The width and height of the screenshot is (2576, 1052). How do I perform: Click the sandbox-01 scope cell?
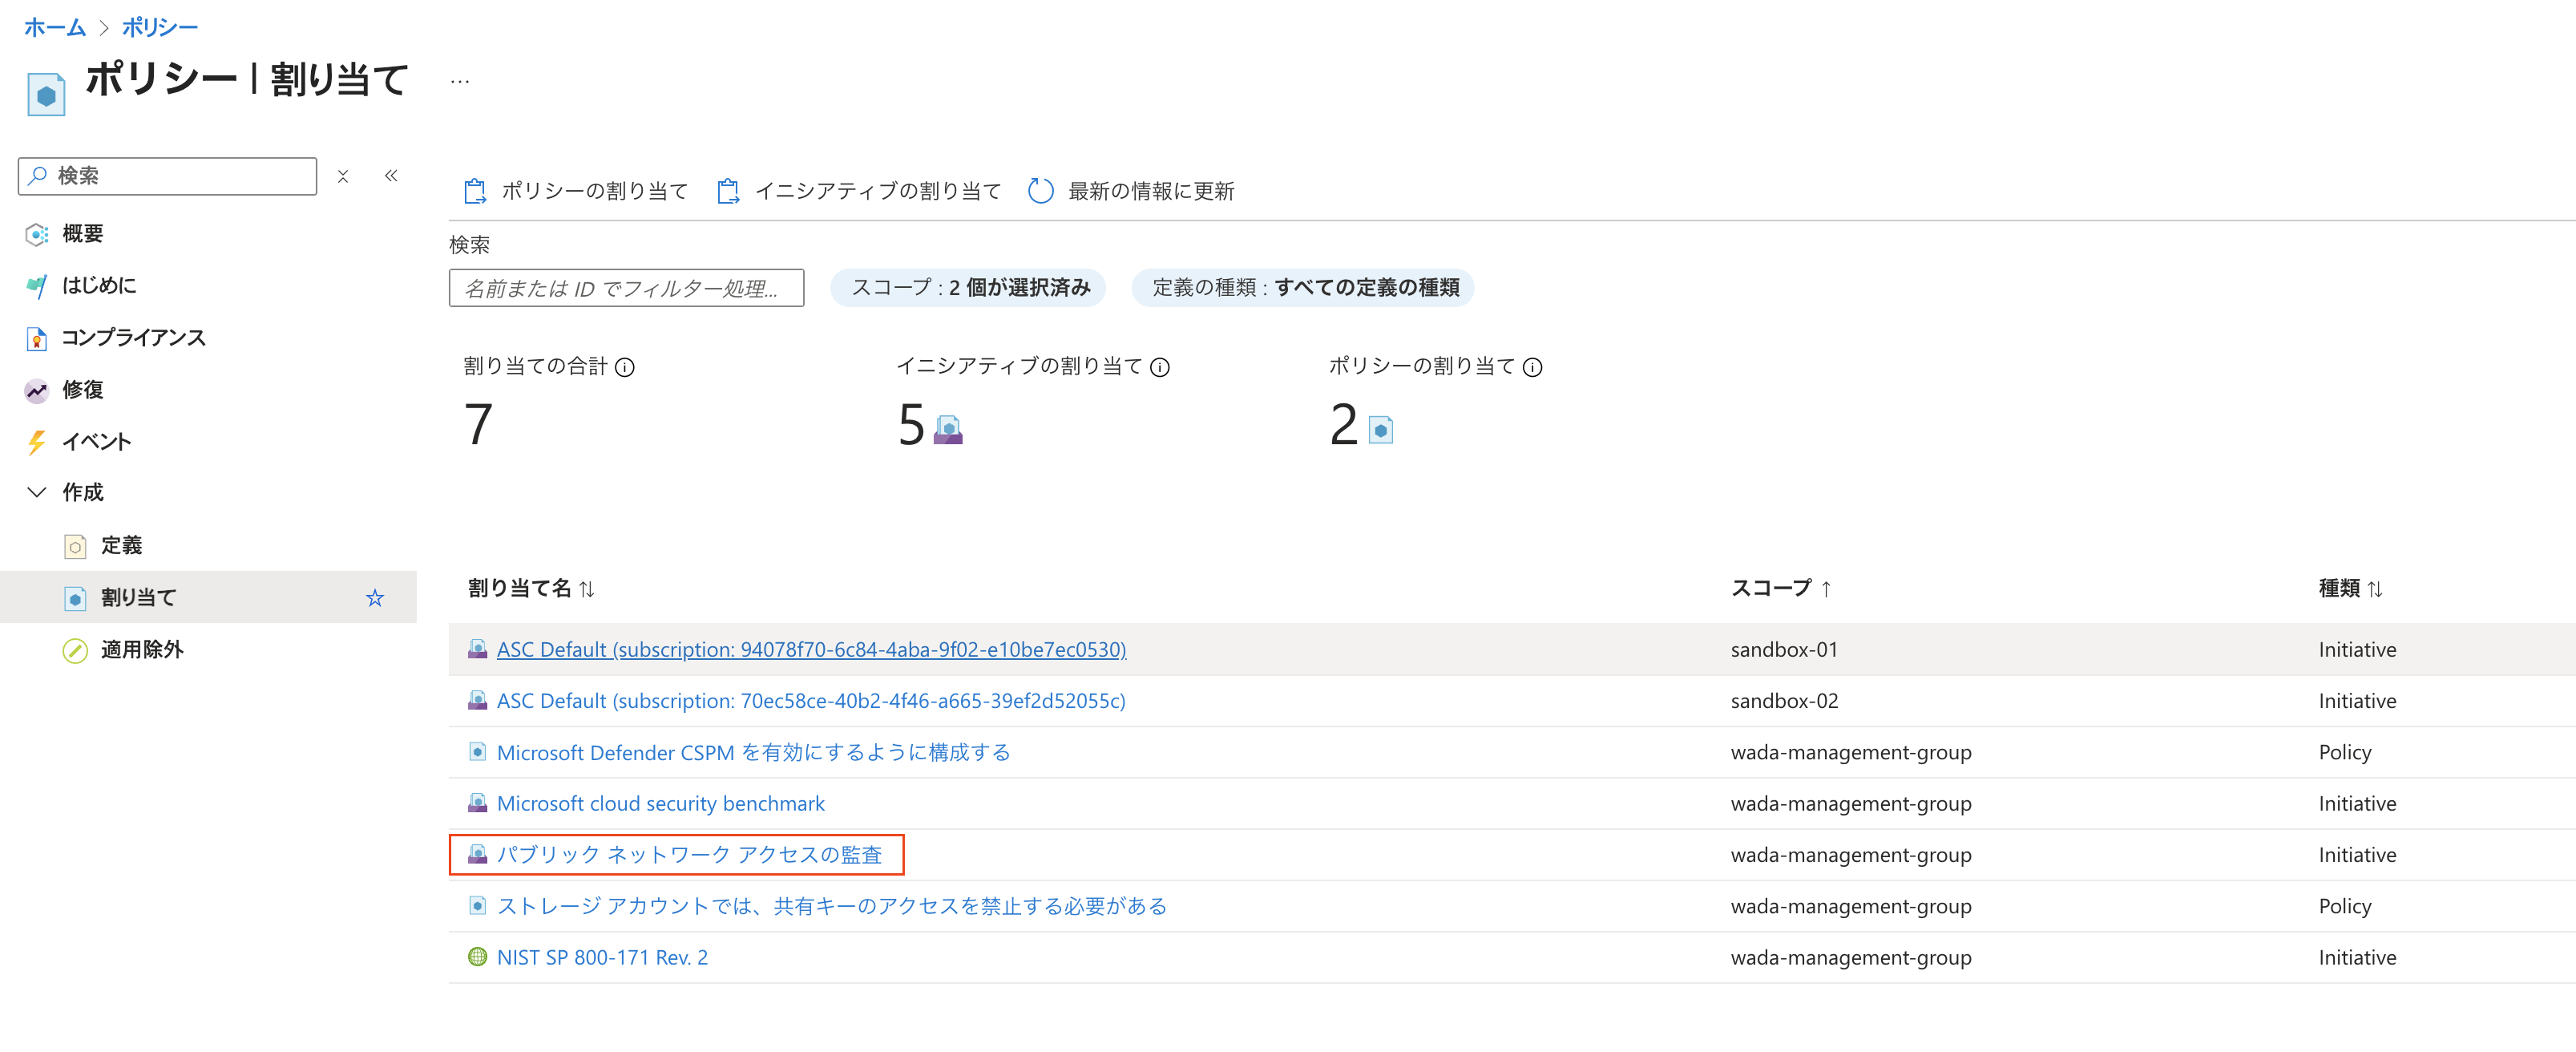tap(1784, 650)
